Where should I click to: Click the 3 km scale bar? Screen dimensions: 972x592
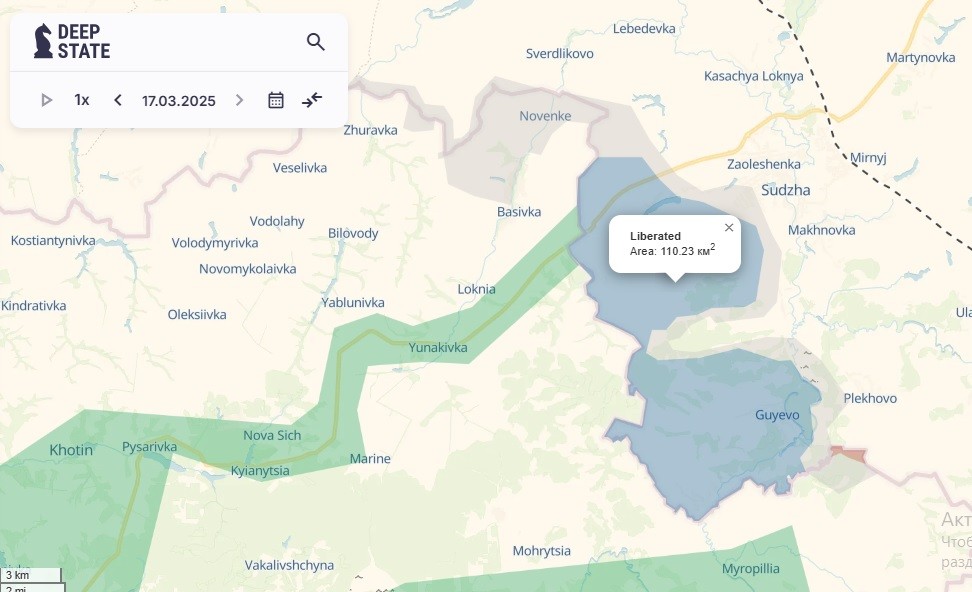pos(30,575)
